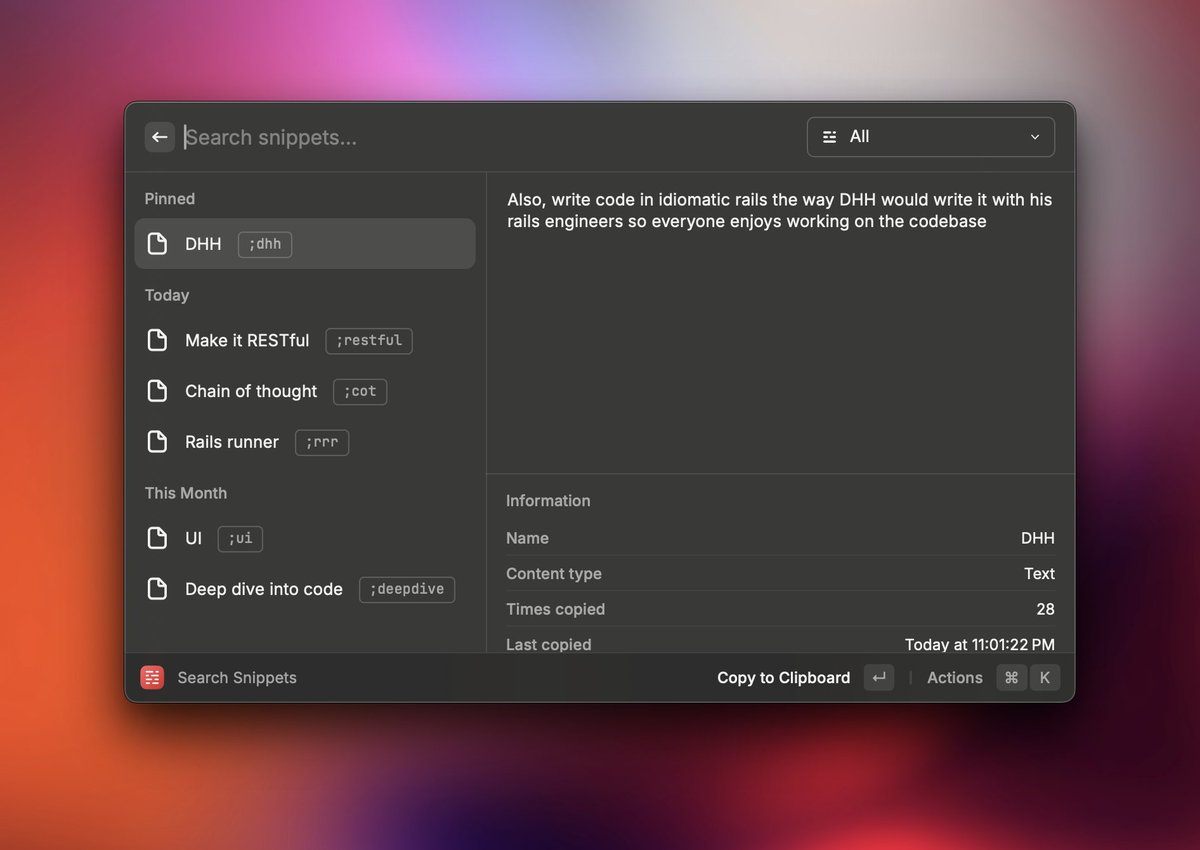This screenshot has height=850, width=1200.
Task: Click the document icon beside DHH
Action: pos(157,244)
